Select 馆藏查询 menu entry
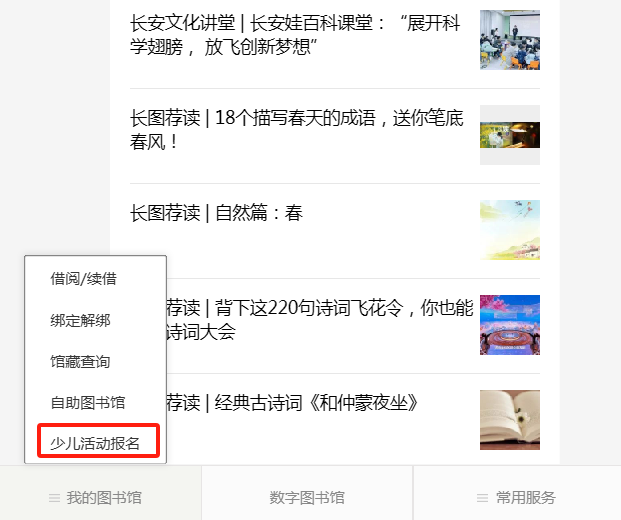Image resolution: width=621 pixels, height=520 pixels. (80, 362)
